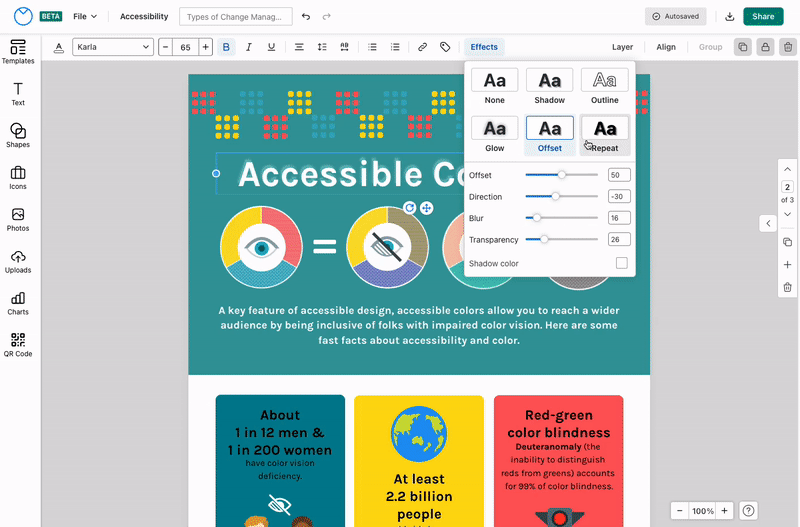800x527 pixels.
Task: Open the Uploads sidebar panel
Action: (x=18, y=261)
